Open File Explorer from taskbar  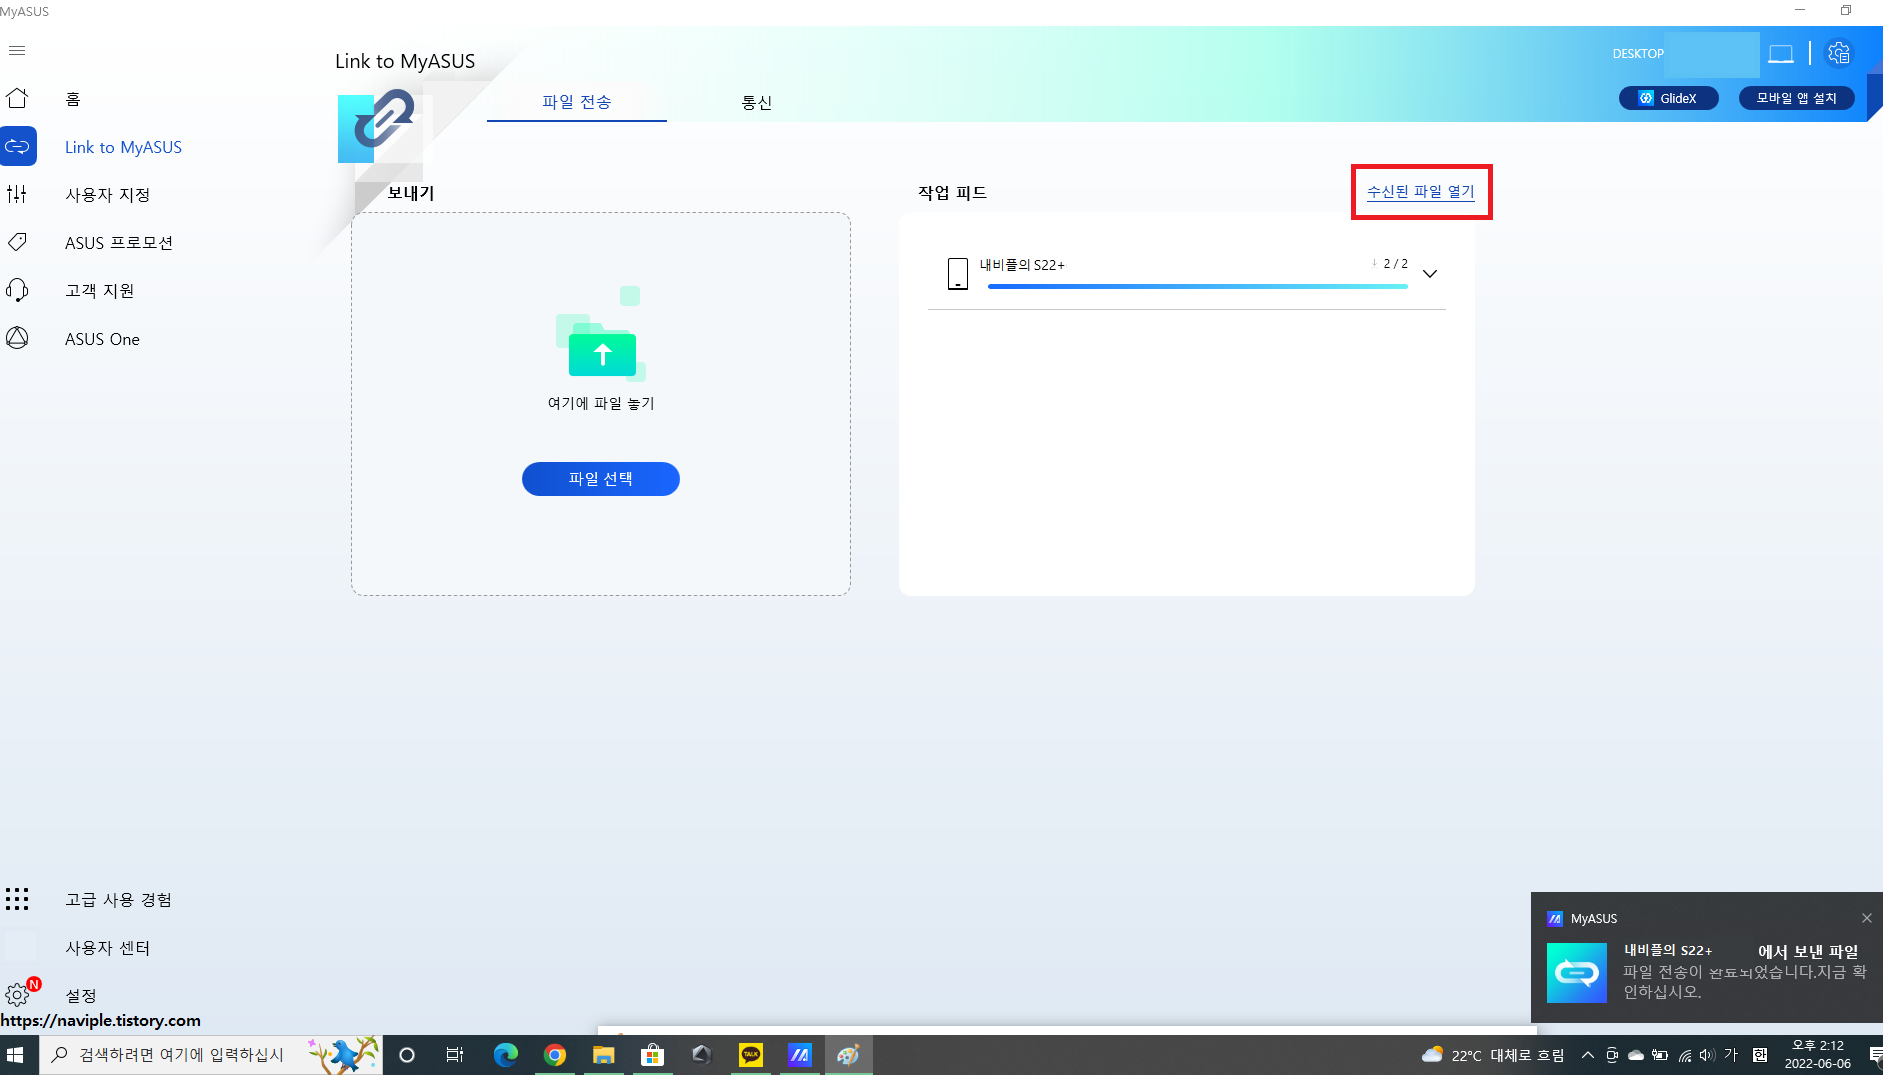click(x=603, y=1055)
